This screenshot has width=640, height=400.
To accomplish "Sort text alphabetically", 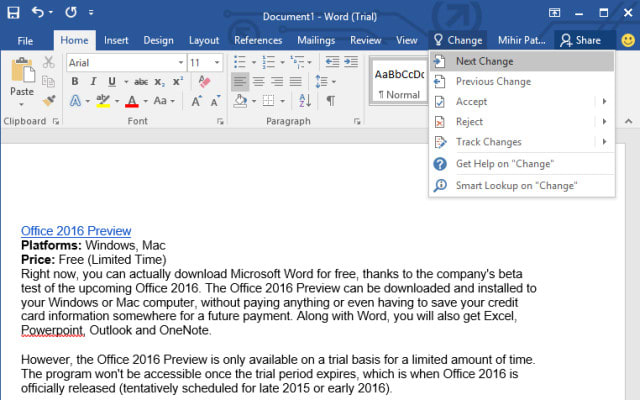I will 305,100.
